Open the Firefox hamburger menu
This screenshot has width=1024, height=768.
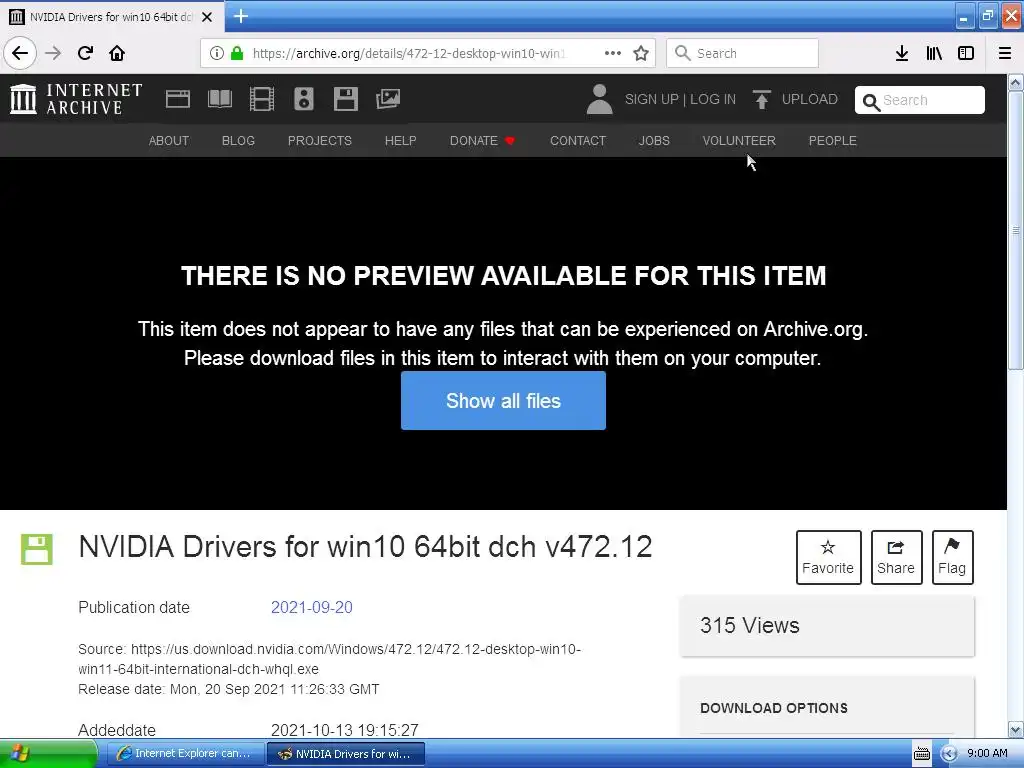1005,53
